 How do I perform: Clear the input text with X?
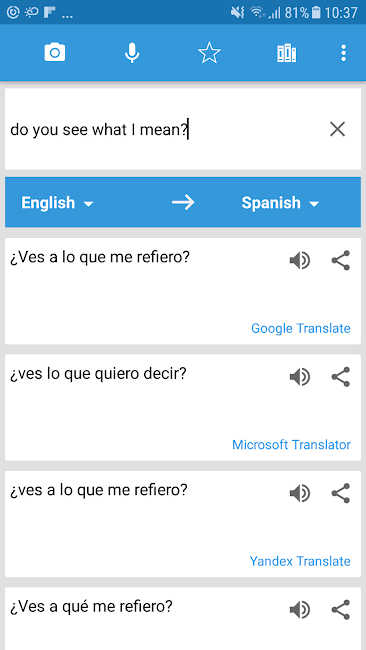click(337, 130)
